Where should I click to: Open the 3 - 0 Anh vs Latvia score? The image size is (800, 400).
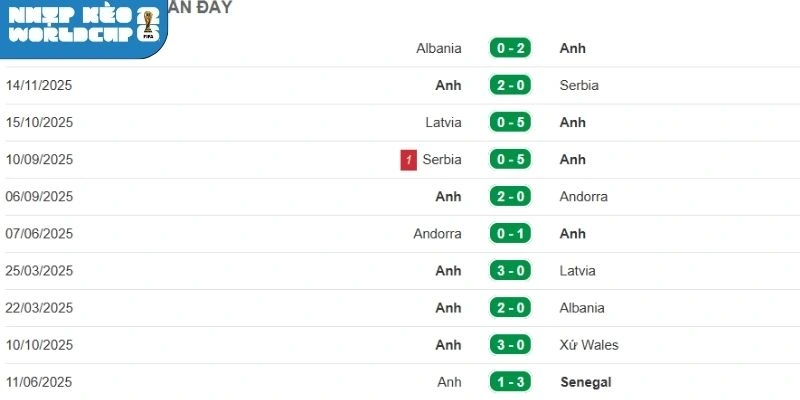[510, 270]
